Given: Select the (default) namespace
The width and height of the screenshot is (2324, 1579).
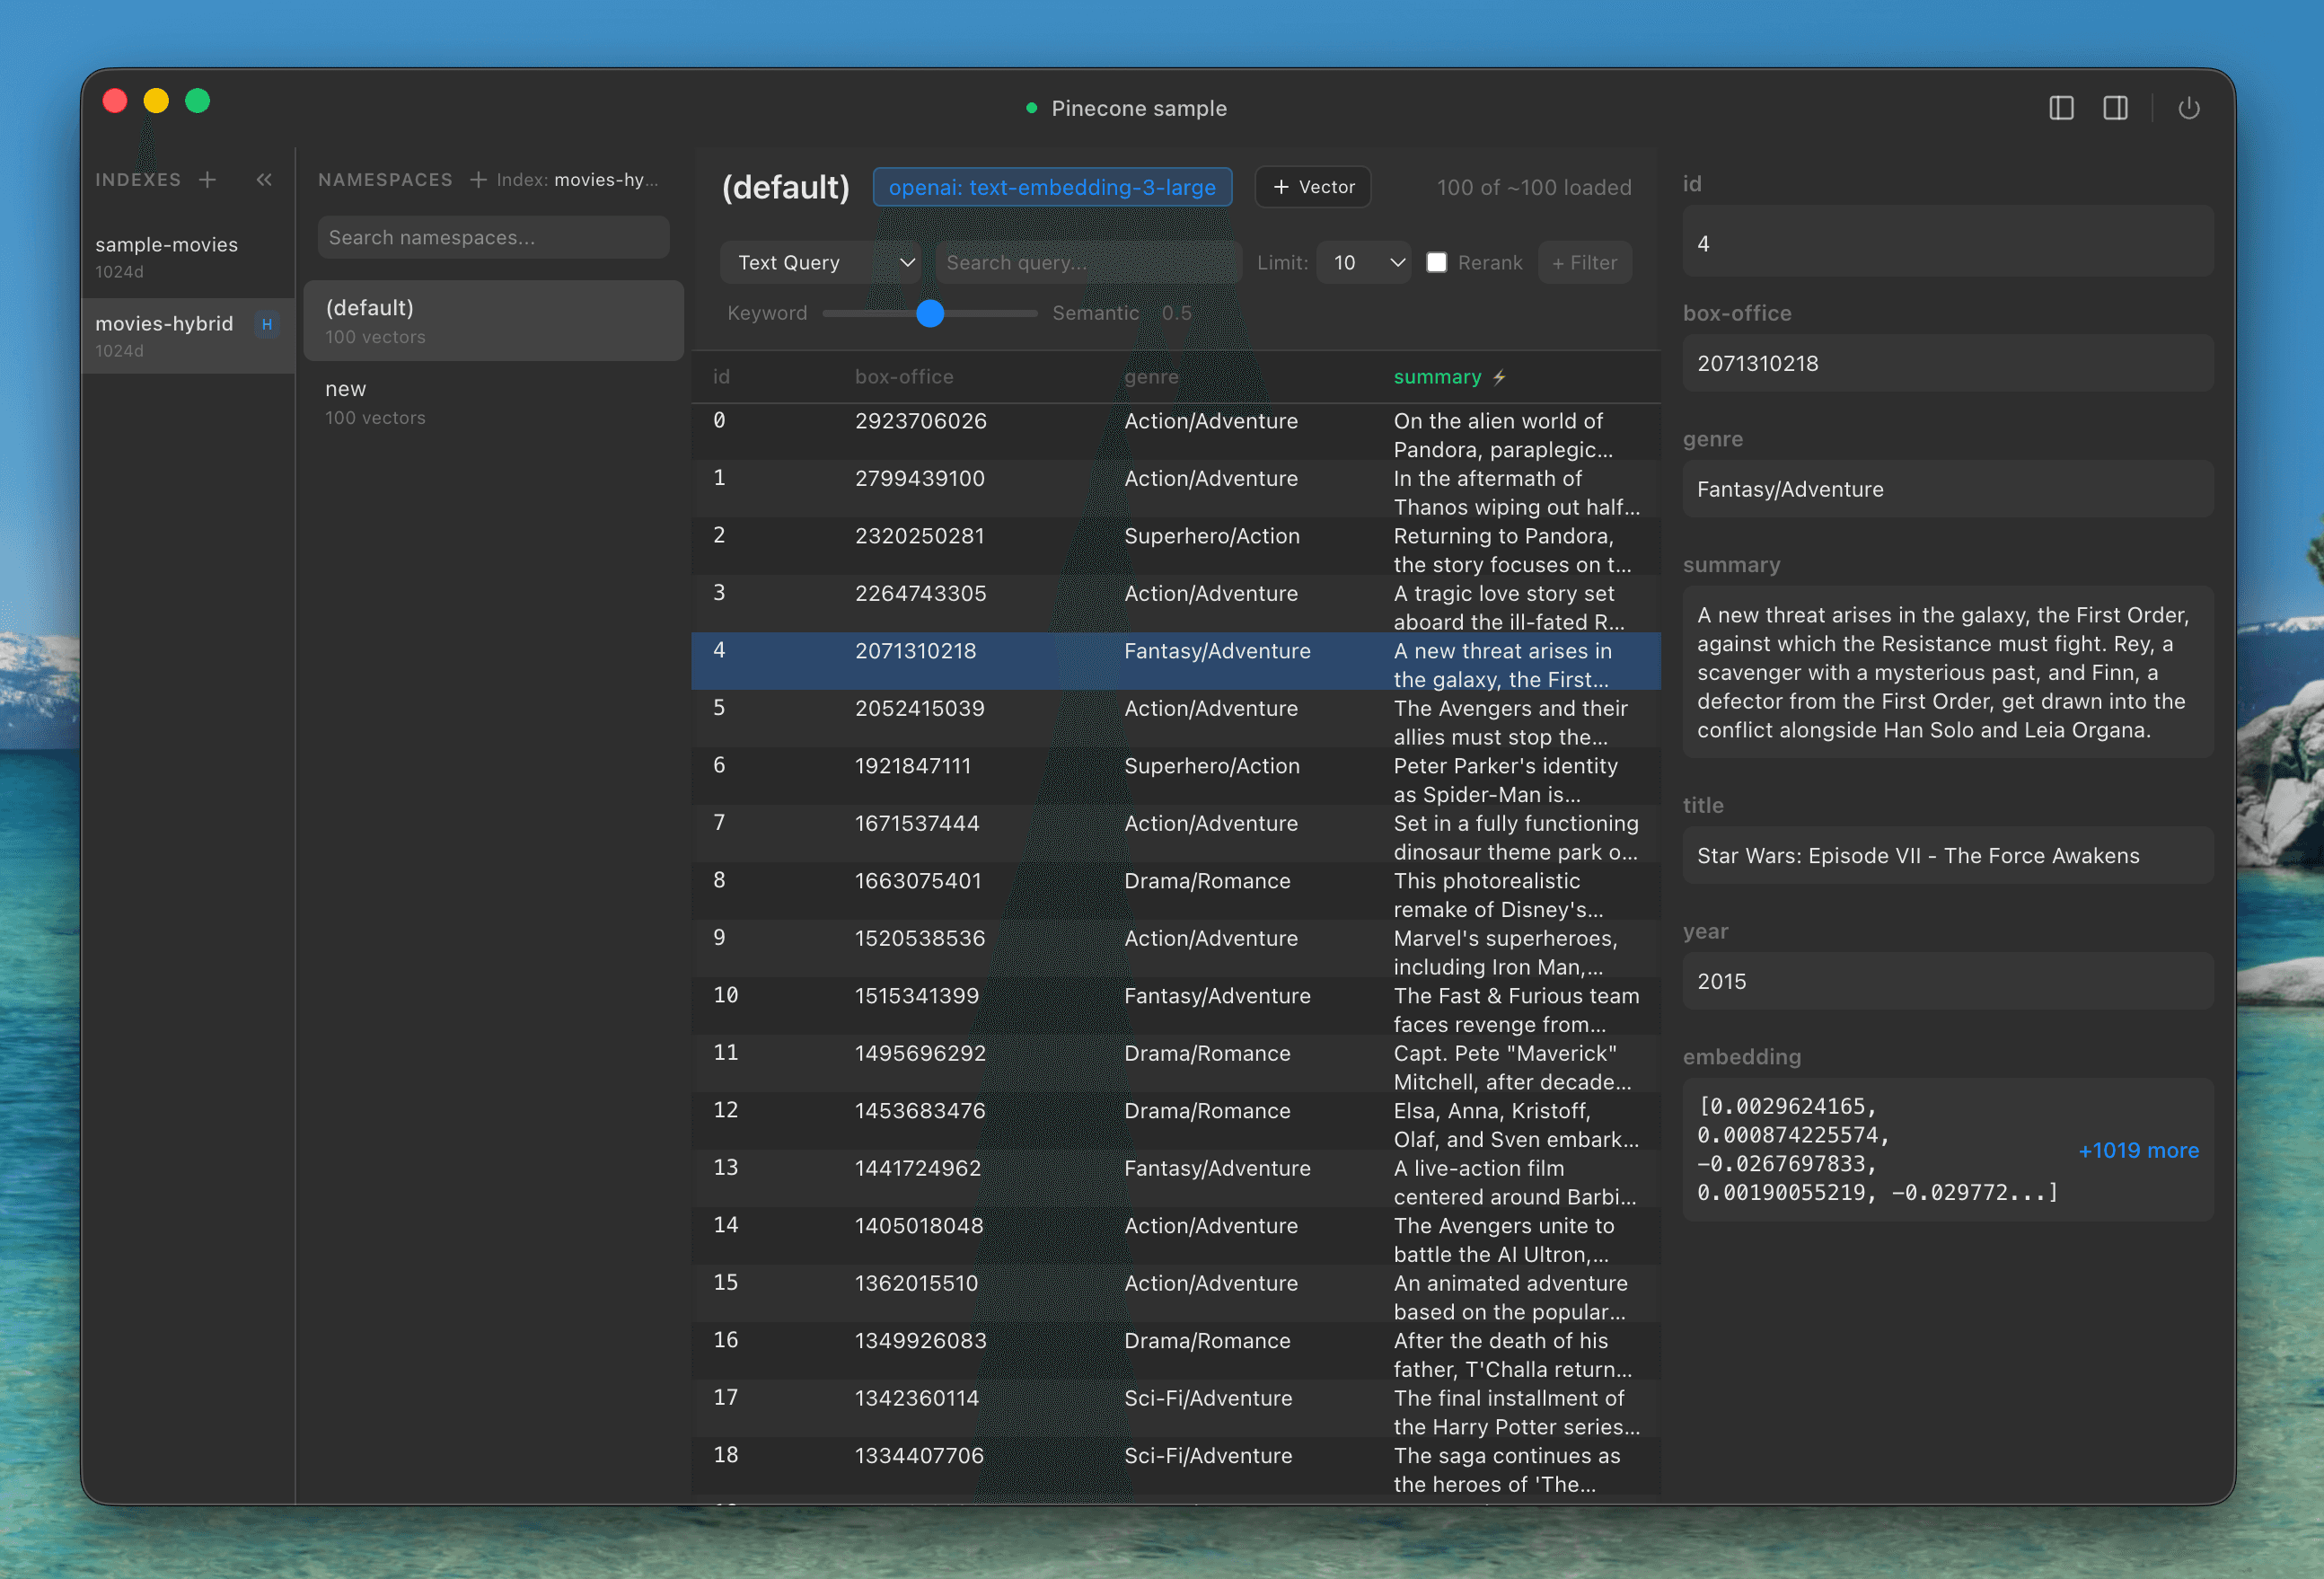Looking at the screenshot, I should point(493,321).
